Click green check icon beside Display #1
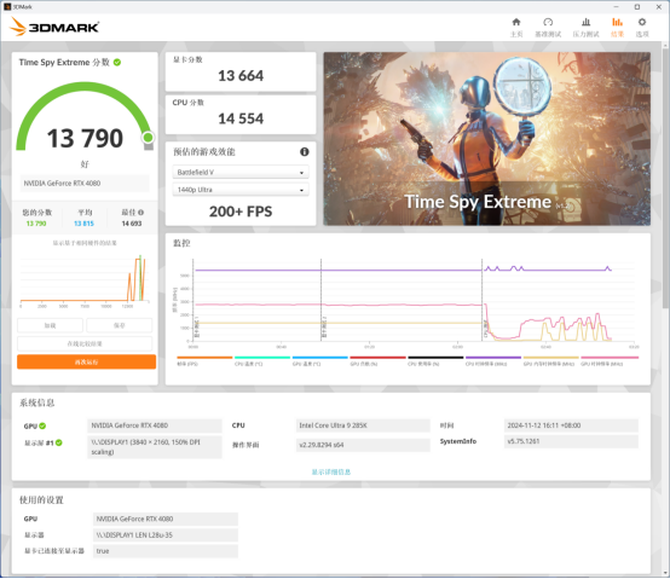 [x=59, y=443]
